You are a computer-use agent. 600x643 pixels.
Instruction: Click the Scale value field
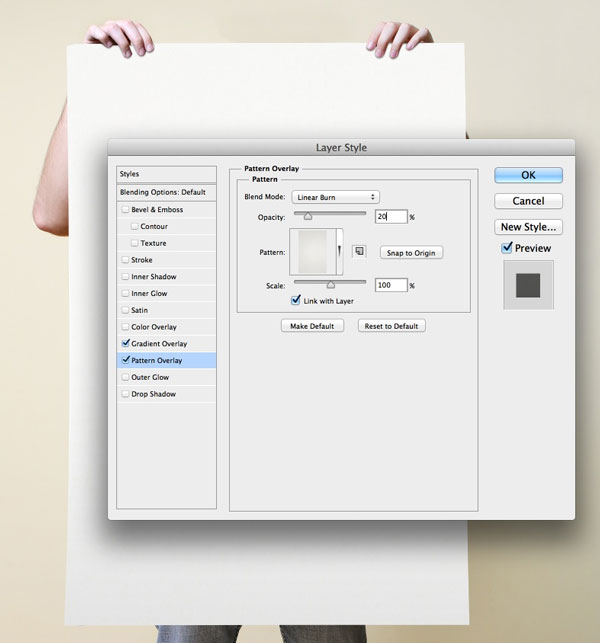click(x=391, y=285)
